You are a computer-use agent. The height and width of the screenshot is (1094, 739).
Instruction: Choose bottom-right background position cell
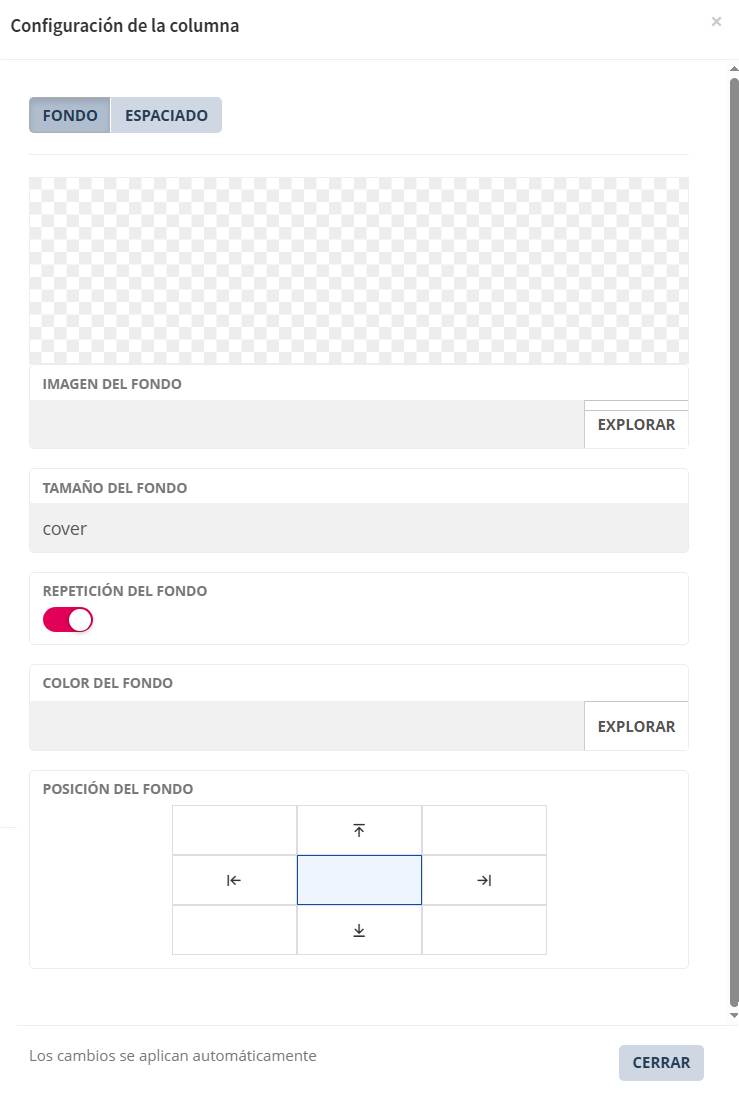[x=484, y=930]
